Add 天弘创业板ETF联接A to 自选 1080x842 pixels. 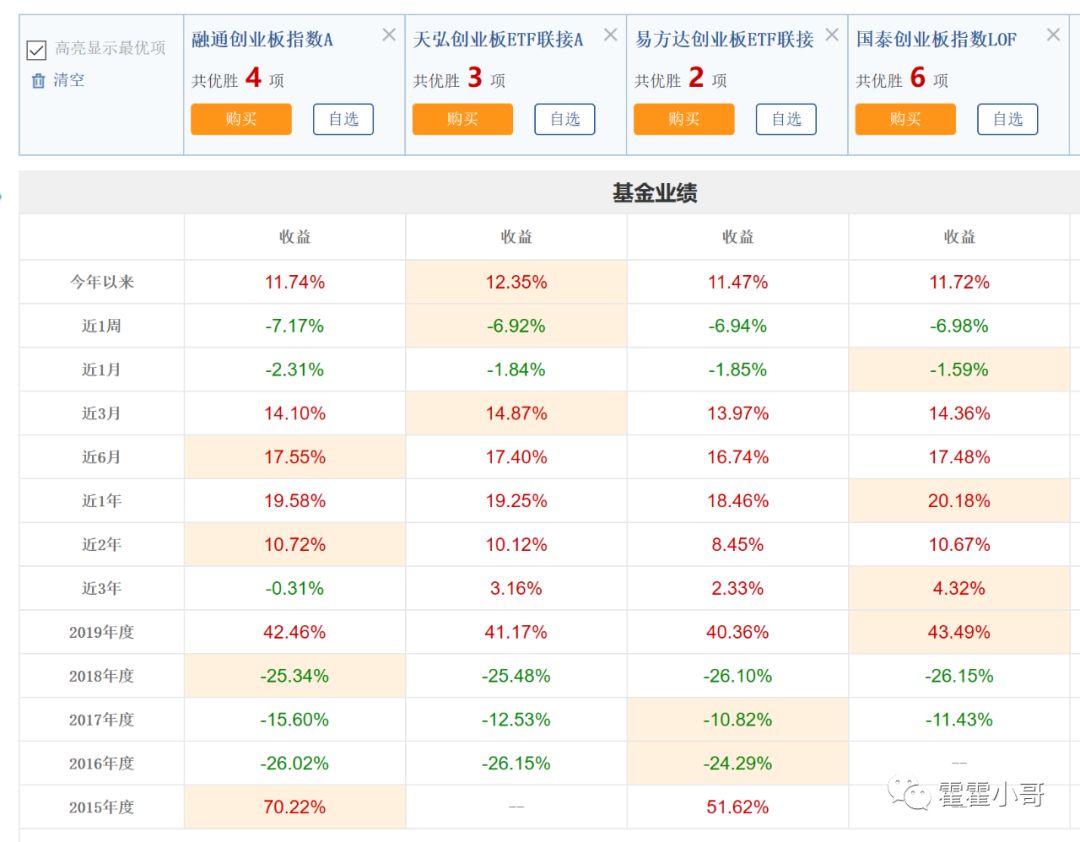(565, 119)
